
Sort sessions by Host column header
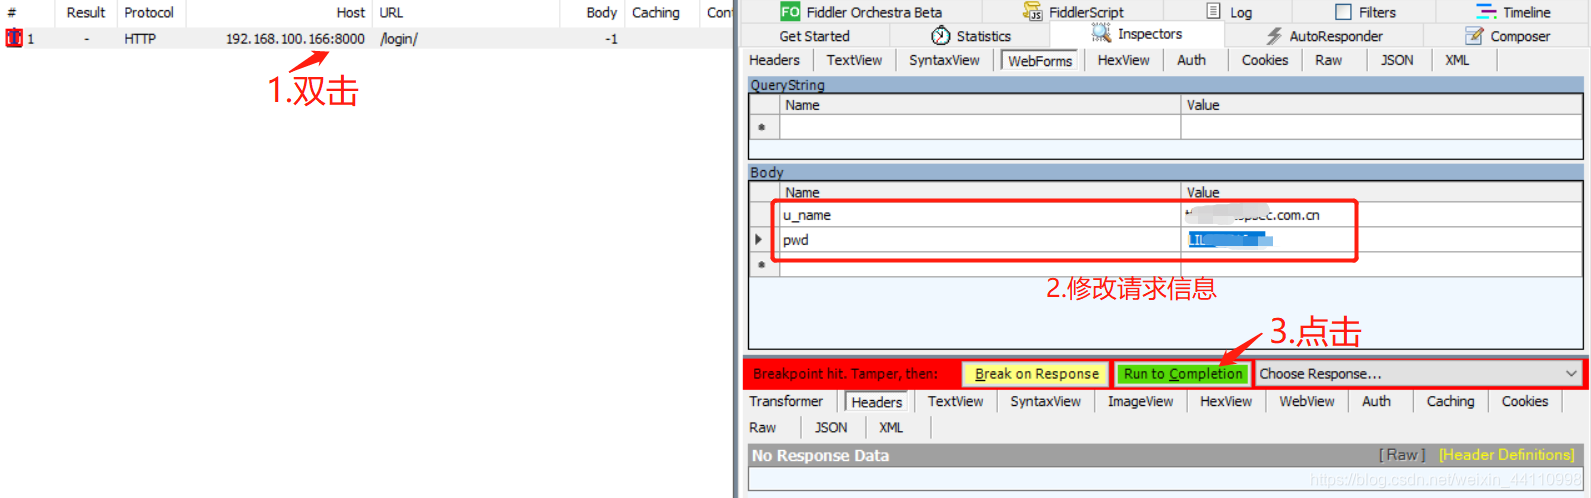click(279, 12)
